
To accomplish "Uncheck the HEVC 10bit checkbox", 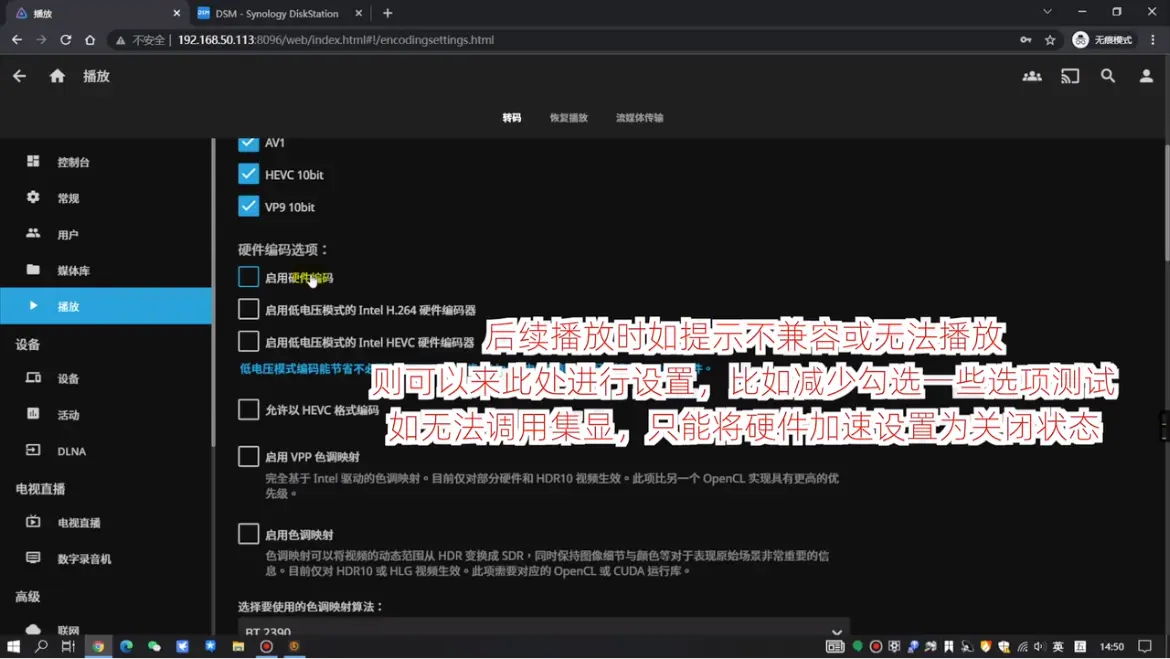I will (x=248, y=174).
